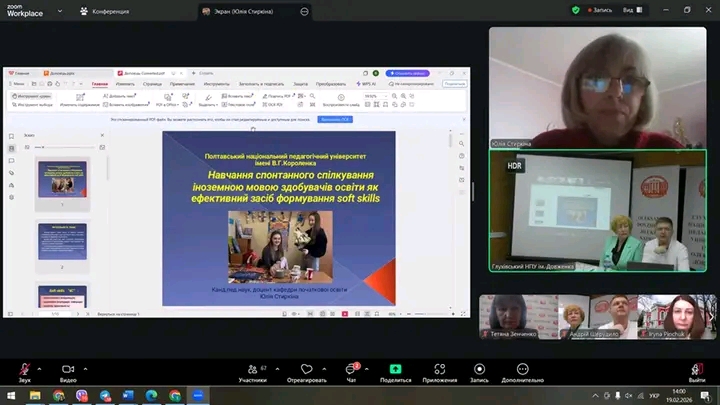Open the Приложения apps icon

pyautogui.click(x=439, y=369)
